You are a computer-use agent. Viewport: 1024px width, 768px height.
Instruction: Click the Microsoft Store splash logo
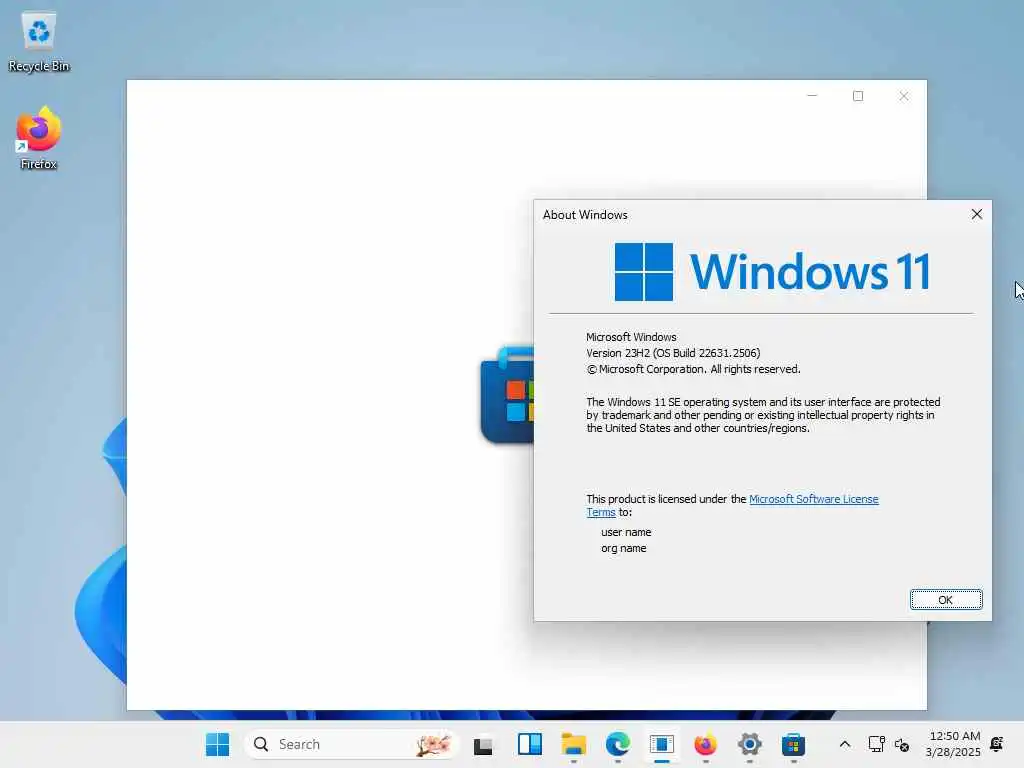(507, 395)
